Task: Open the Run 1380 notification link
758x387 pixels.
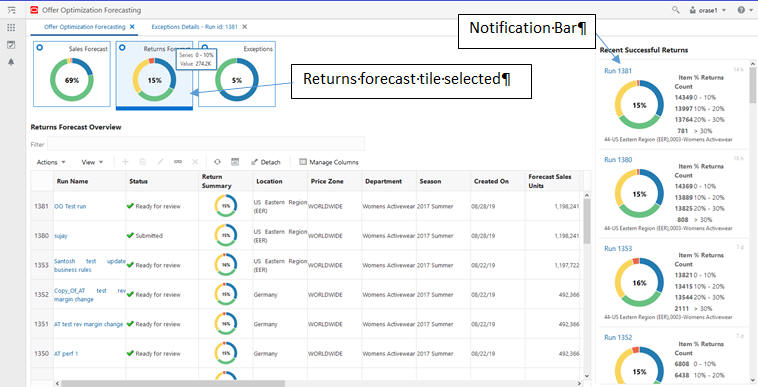Action: coord(618,160)
